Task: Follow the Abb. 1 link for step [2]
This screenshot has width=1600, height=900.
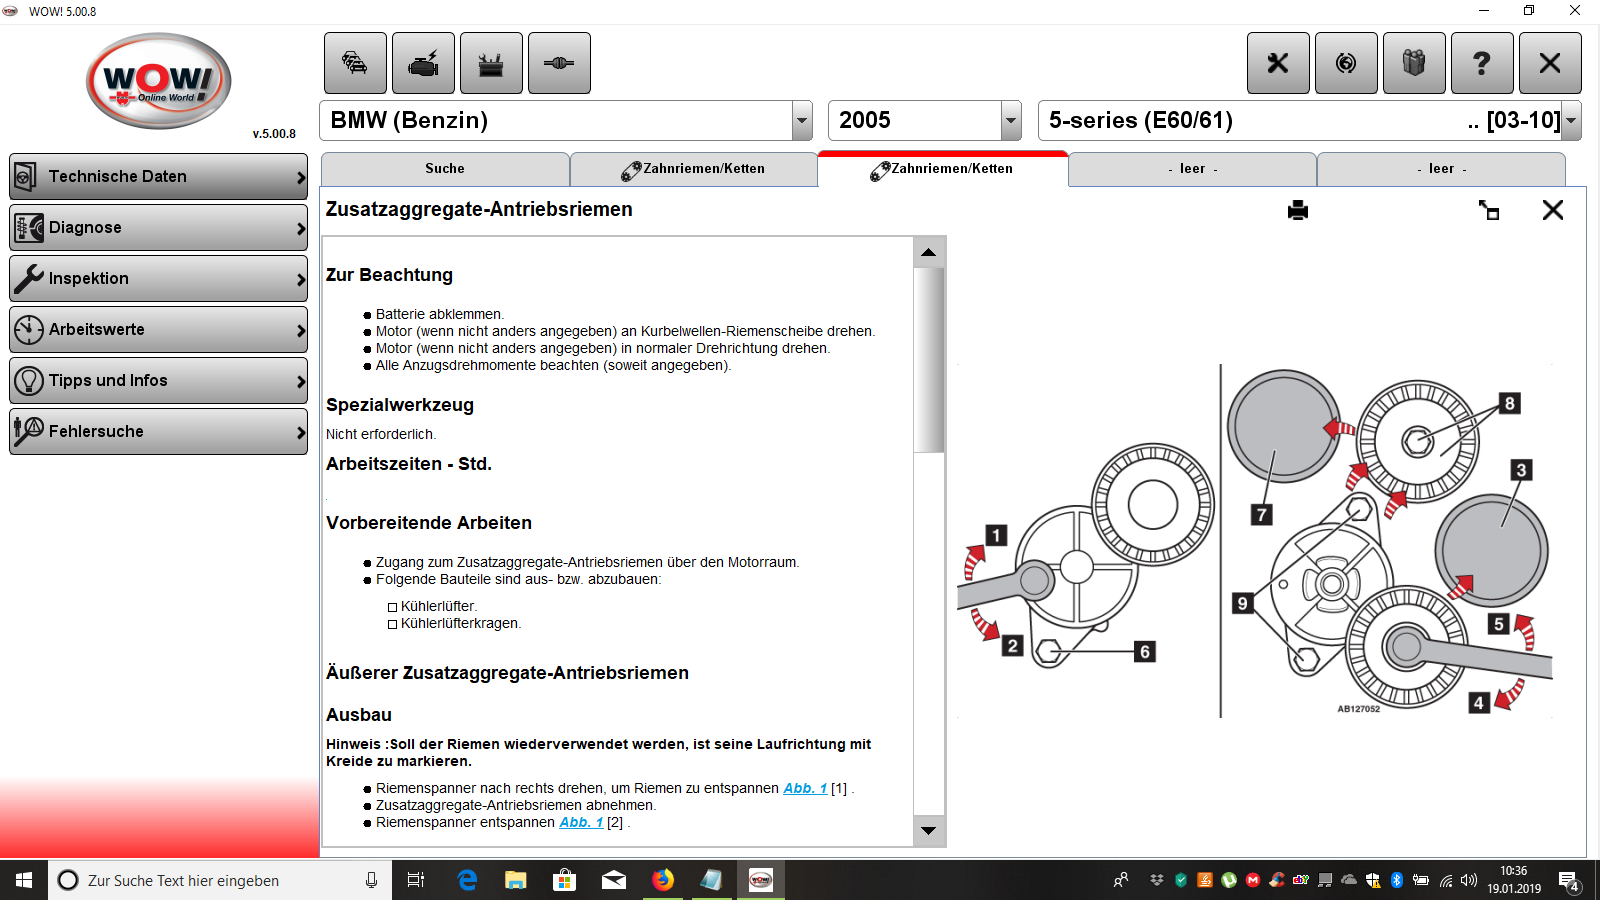Action: tap(581, 822)
